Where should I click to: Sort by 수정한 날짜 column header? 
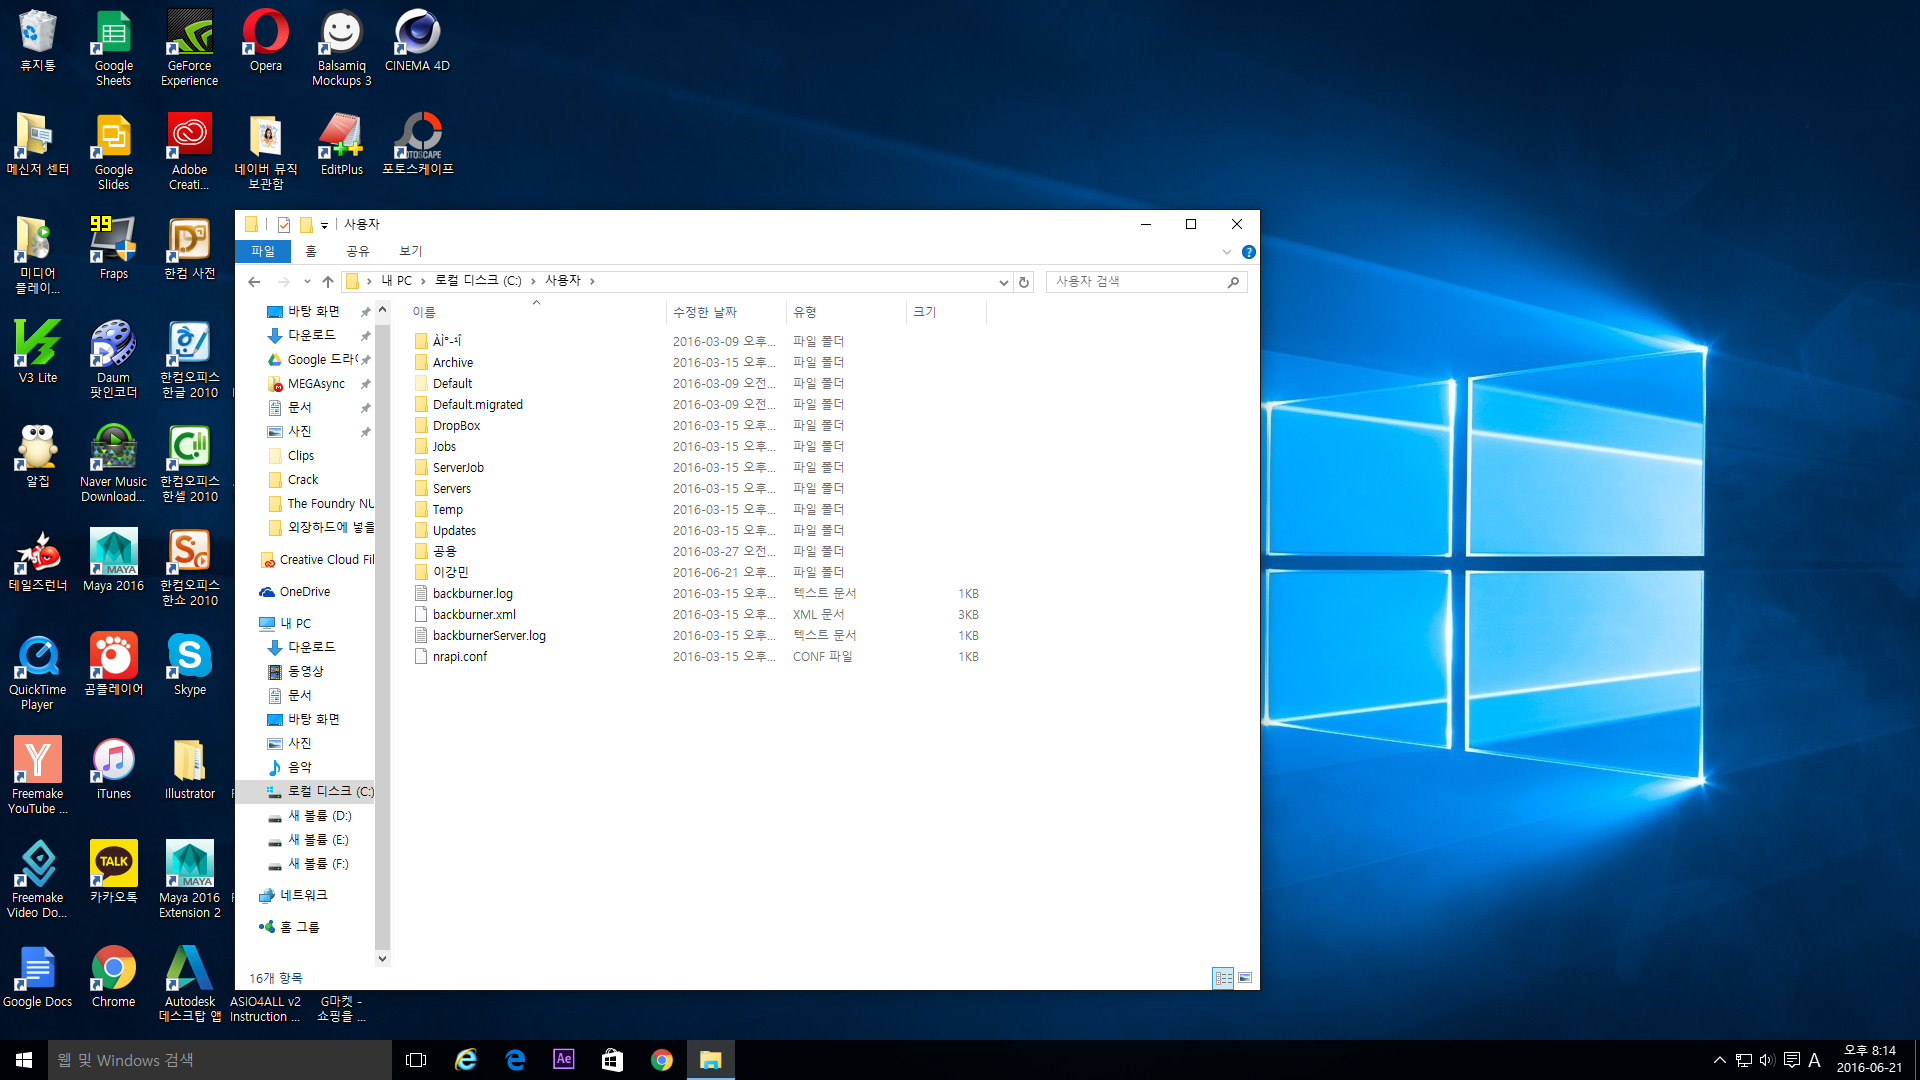coord(704,312)
